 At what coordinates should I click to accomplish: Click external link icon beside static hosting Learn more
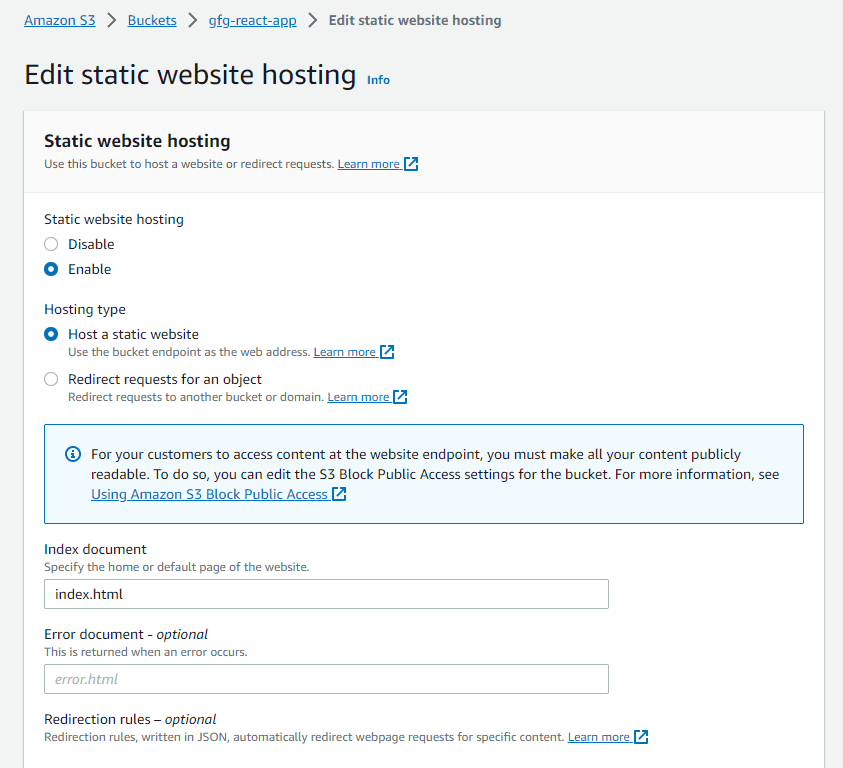coord(411,164)
